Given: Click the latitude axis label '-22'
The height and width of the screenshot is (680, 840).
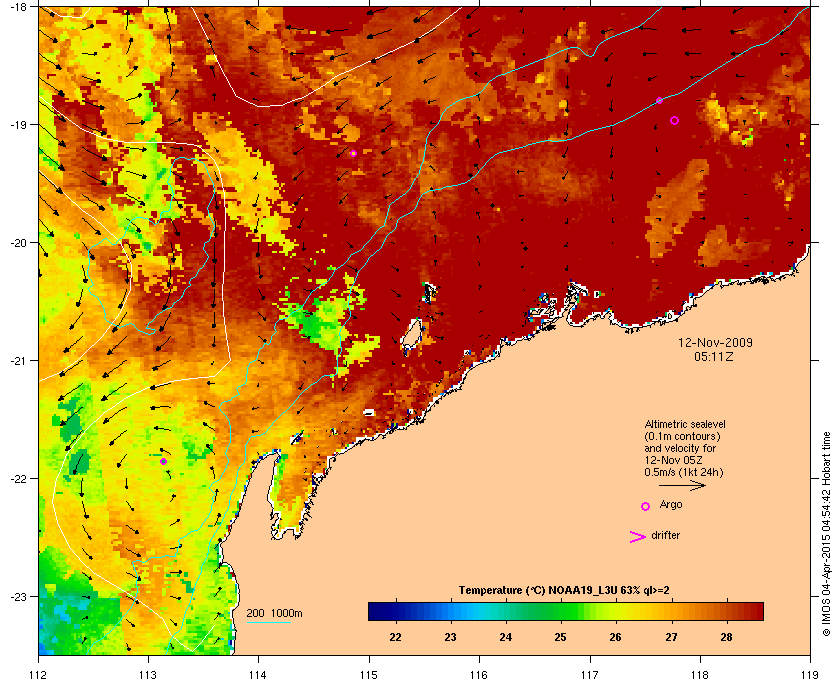Looking at the screenshot, I should (19, 479).
